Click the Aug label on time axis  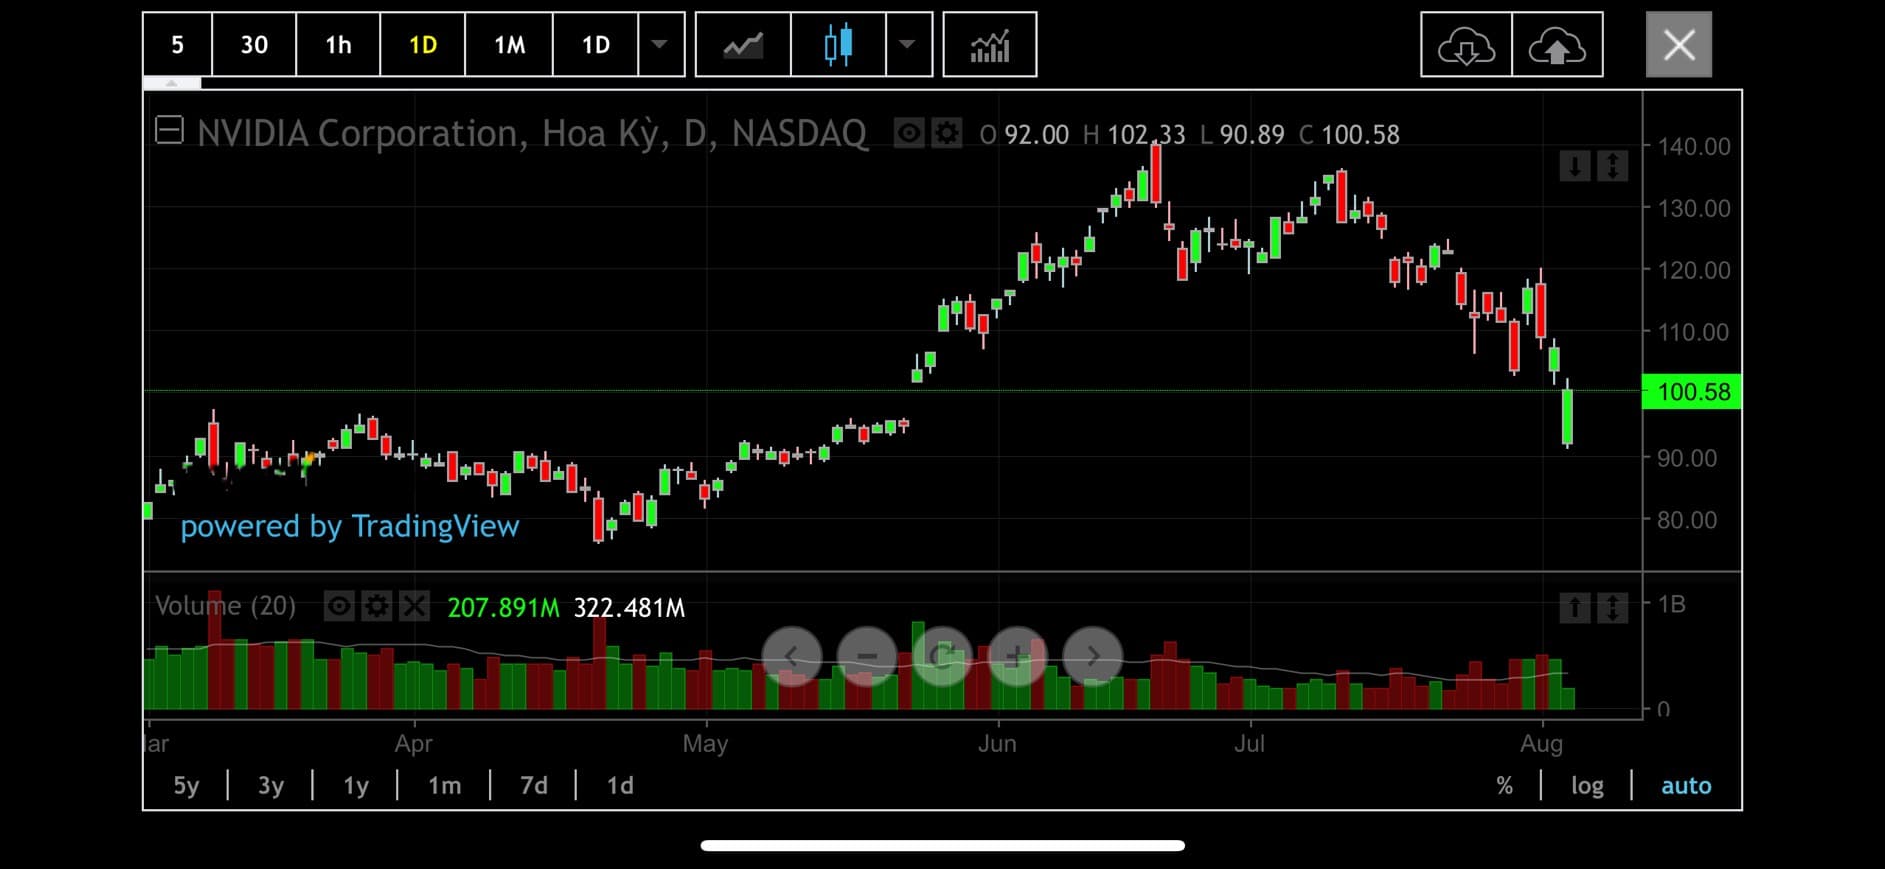point(1541,743)
